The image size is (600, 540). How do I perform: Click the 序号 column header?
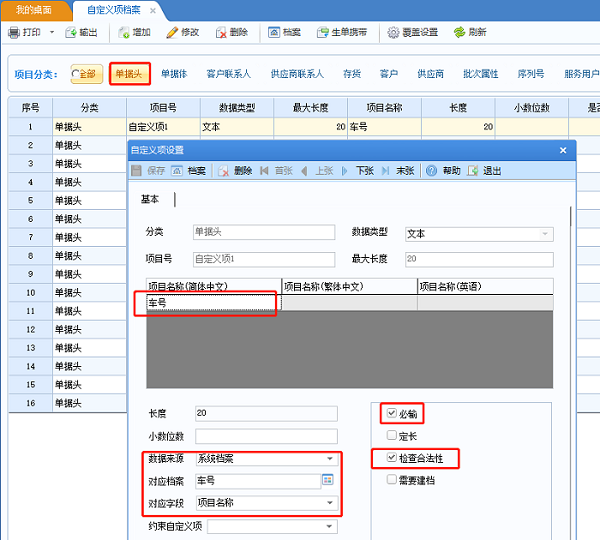[30, 108]
